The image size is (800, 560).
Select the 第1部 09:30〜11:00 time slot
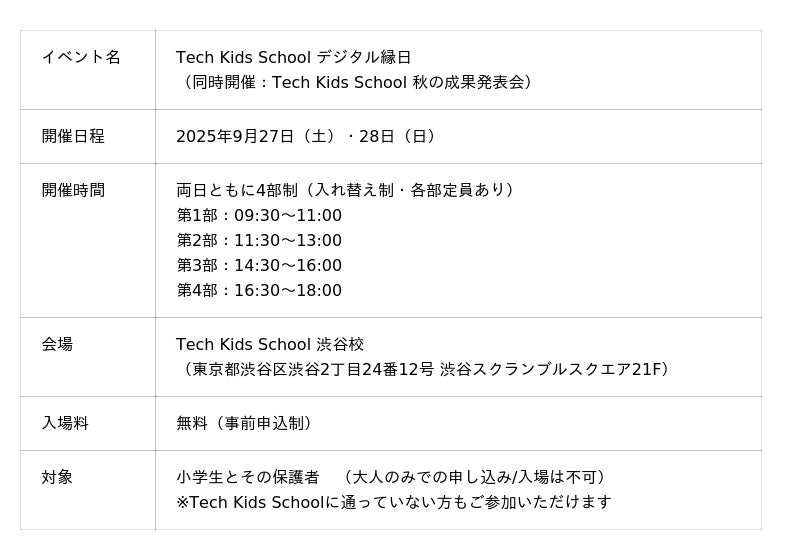[x=259, y=215]
